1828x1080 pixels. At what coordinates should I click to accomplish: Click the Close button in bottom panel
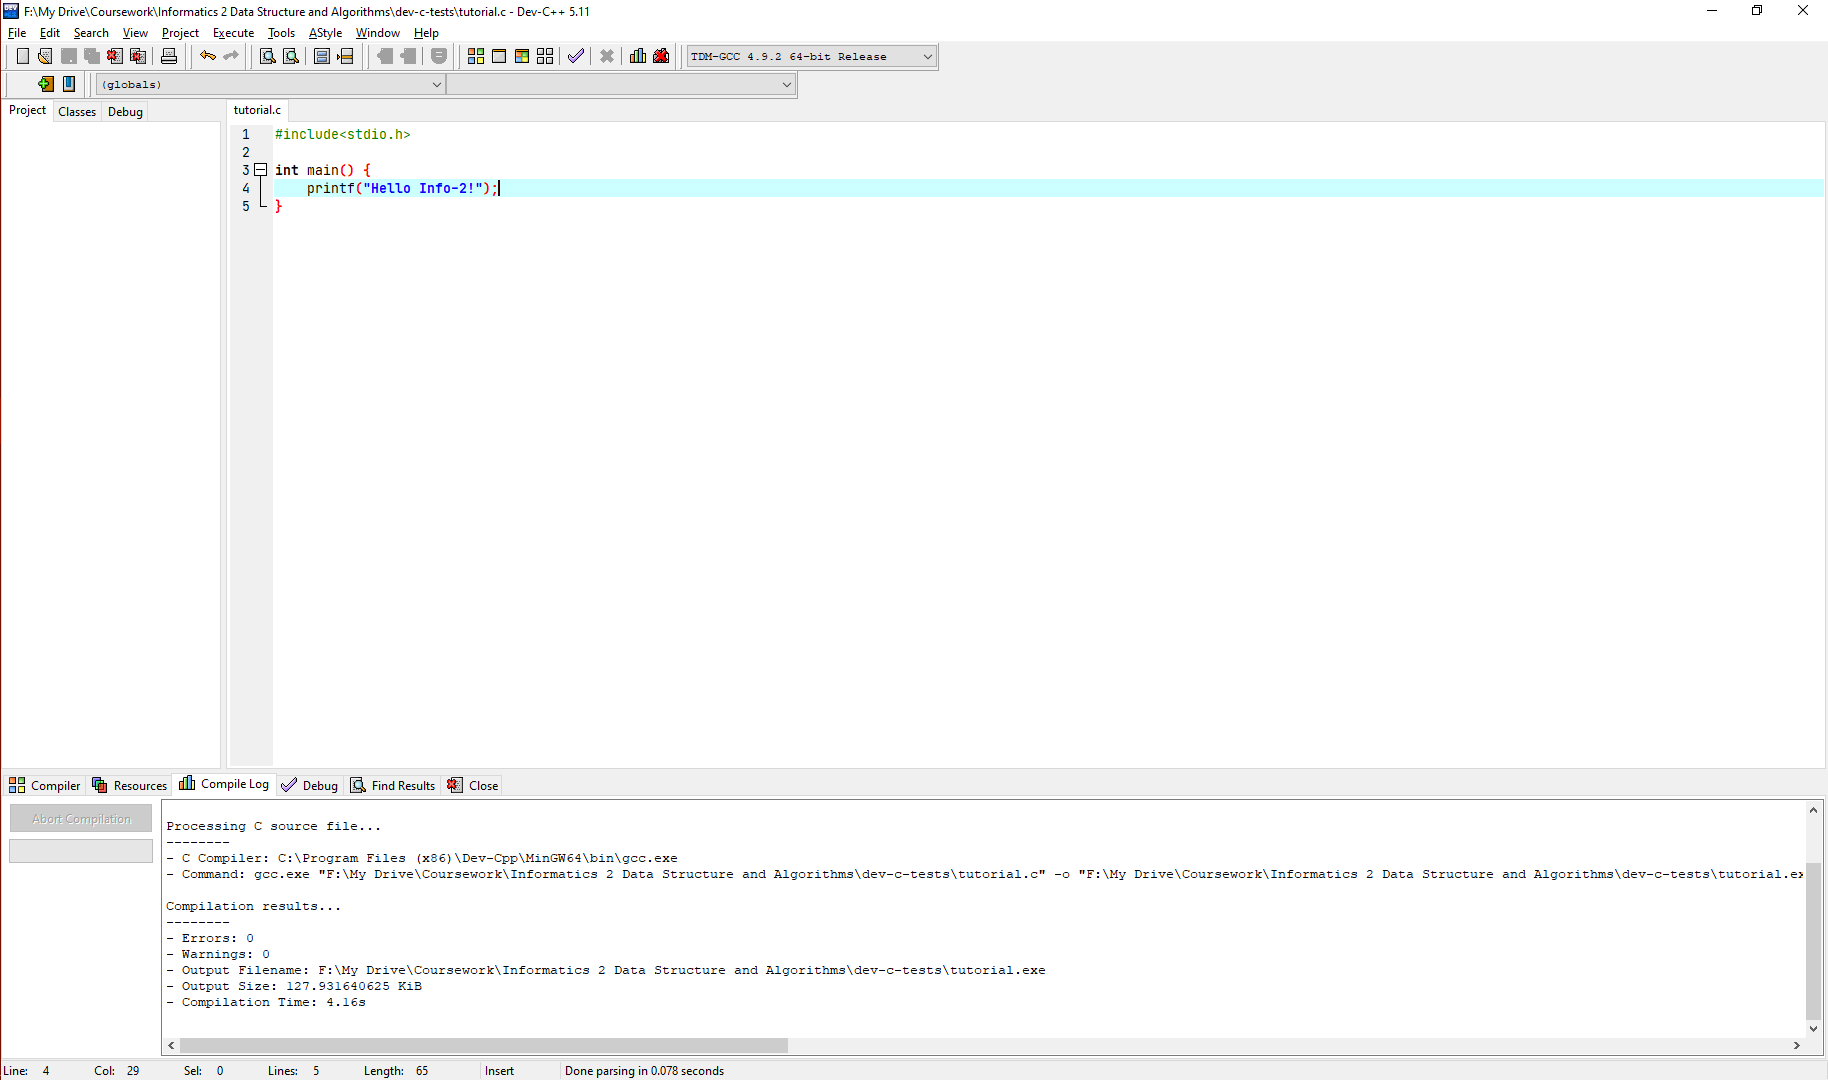(x=473, y=786)
